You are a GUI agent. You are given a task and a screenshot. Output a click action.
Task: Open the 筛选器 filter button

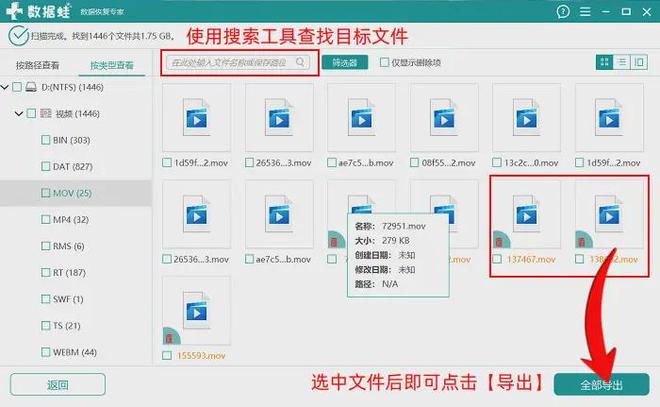pos(345,62)
